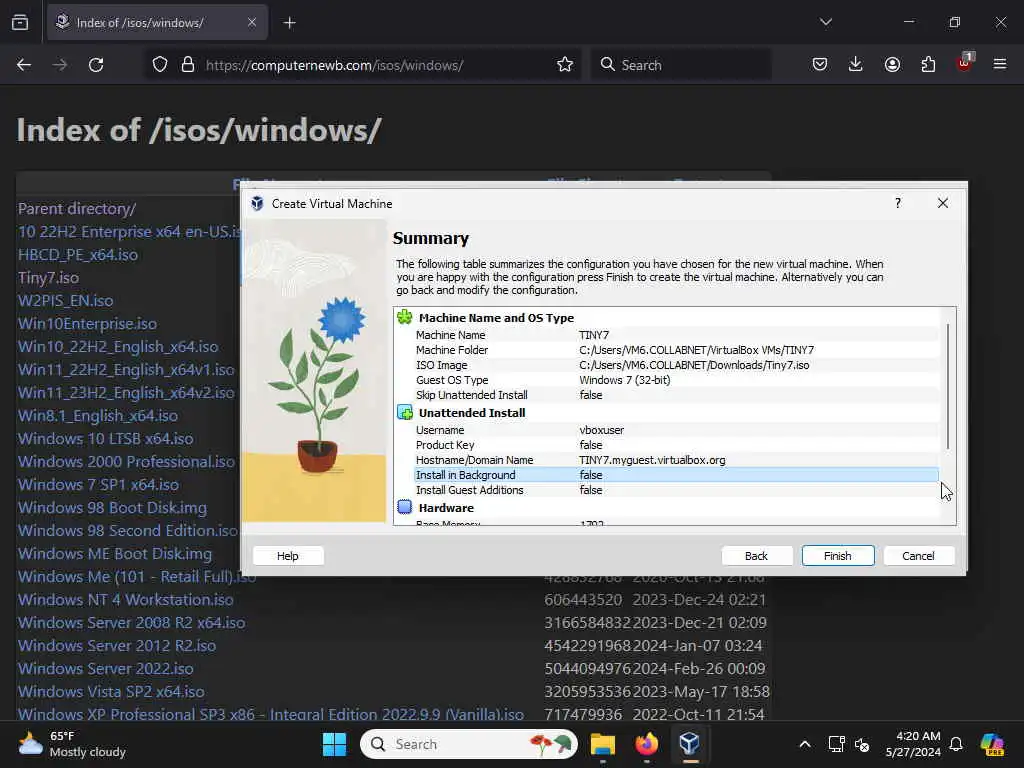Close the Index of /isos/windows/ tab
Viewport: 1024px width, 768px height.
pyautogui.click(x=252, y=23)
